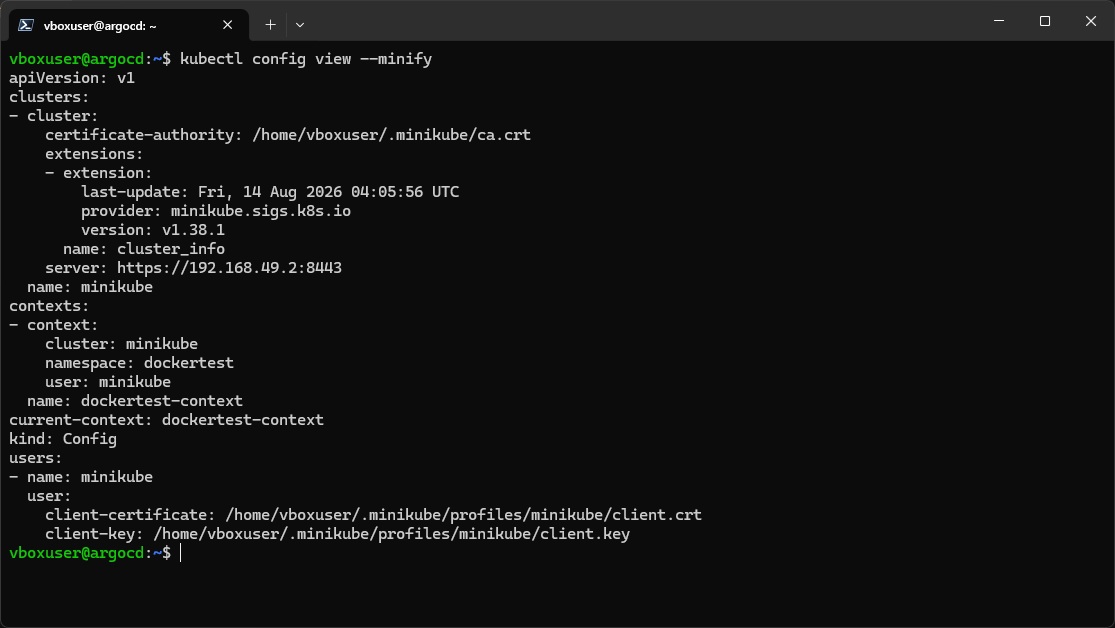Click the last-update timestamp line
The width and height of the screenshot is (1115, 628).
coord(270,192)
